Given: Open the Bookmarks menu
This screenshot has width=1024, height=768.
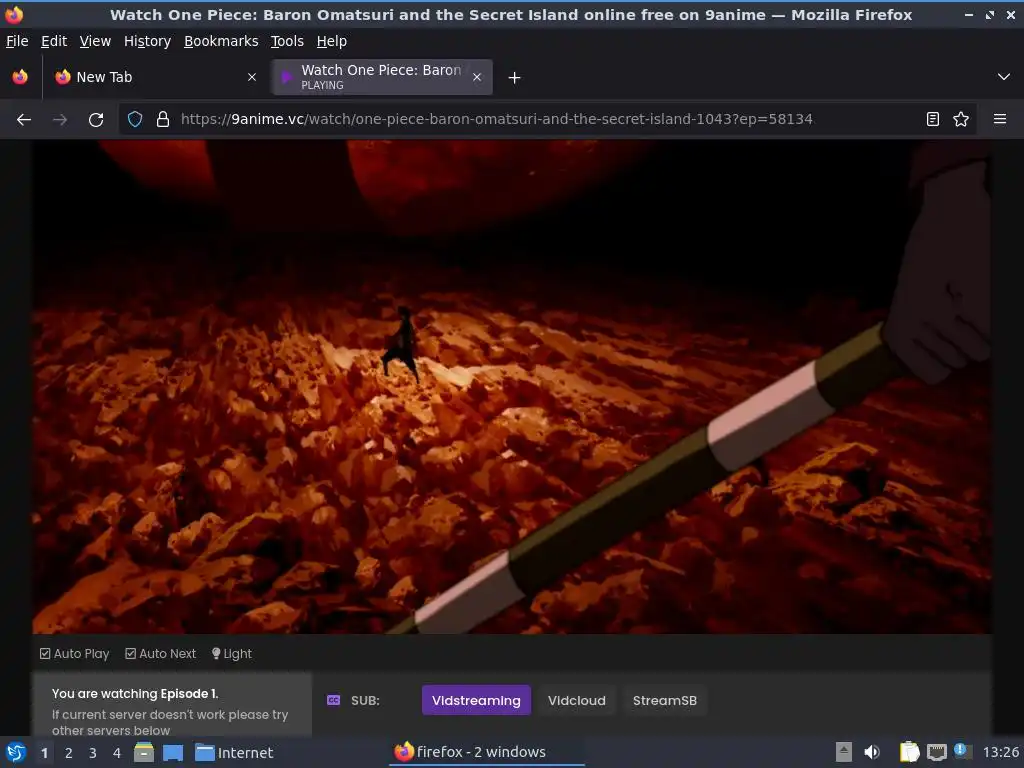Looking at the screenshot, I should click(x=221, y=41).
